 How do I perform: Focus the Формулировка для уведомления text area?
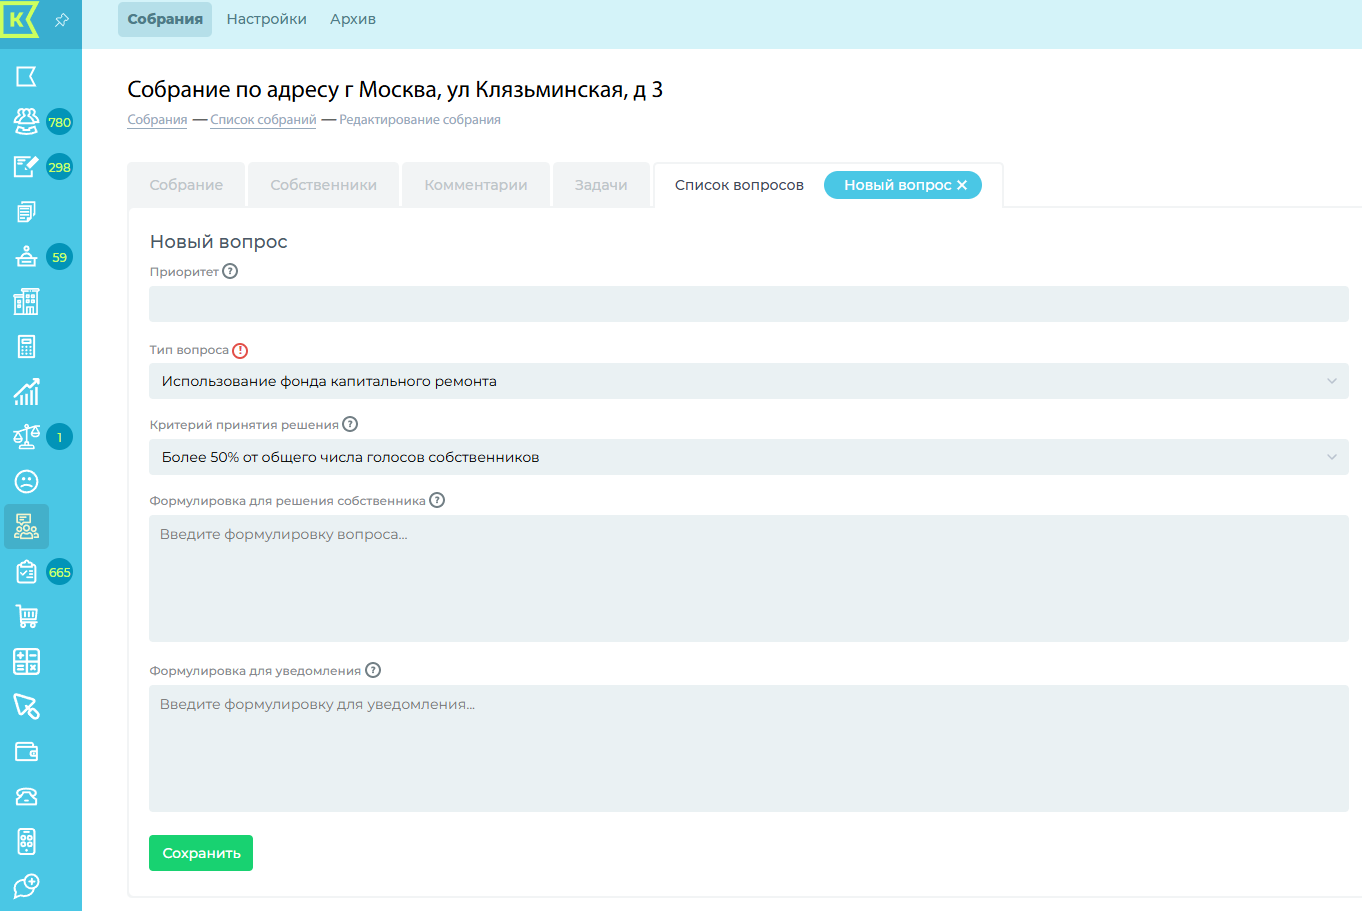748,748
